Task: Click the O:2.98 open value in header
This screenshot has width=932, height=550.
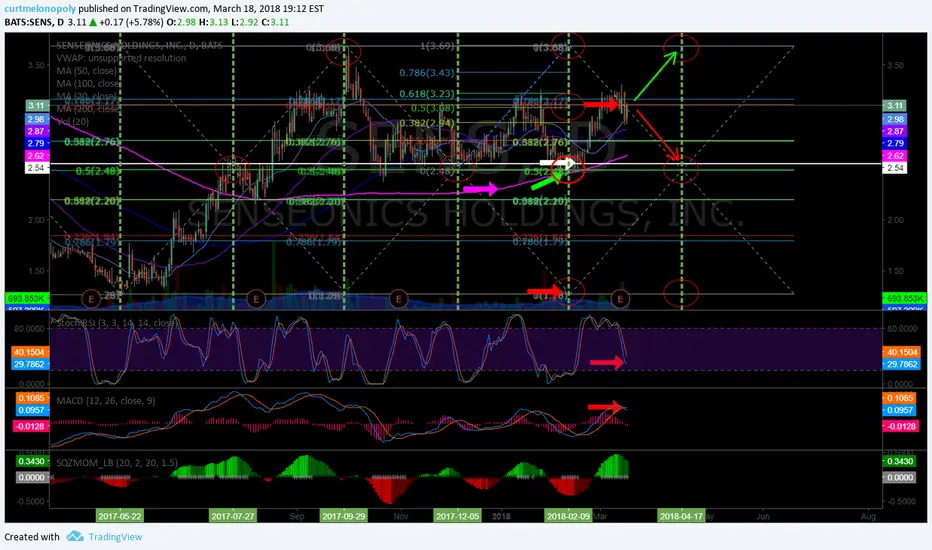Action: click(x=181, y=22)
